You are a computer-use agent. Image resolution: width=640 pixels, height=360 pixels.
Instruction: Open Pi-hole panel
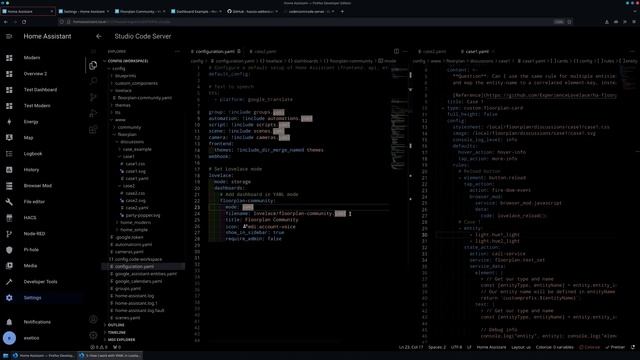pyautogui.click(x=31, y=250)
